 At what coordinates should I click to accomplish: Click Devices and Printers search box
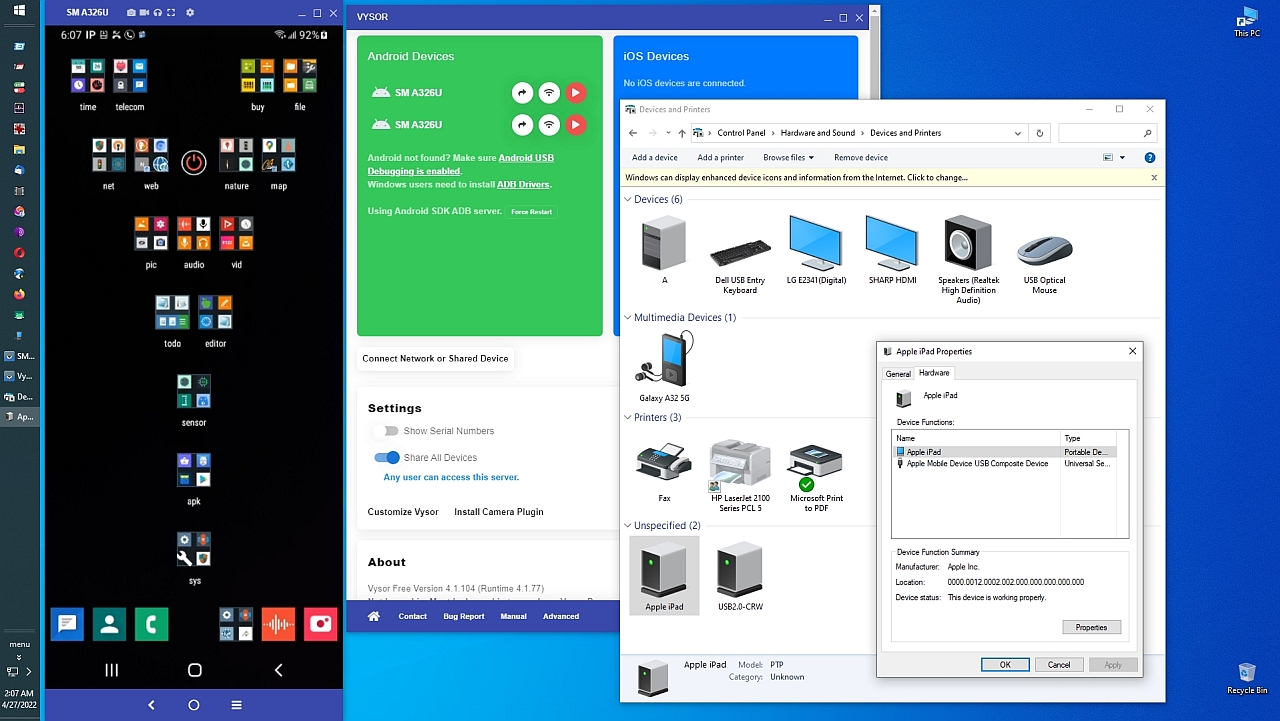[x=1107, y=133]
